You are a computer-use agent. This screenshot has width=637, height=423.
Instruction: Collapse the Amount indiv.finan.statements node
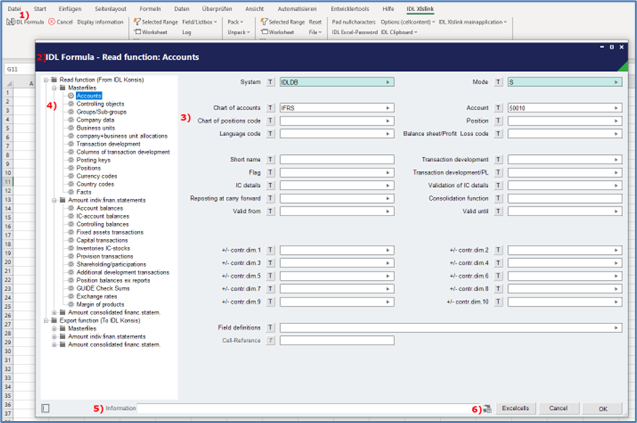[54, 200]
